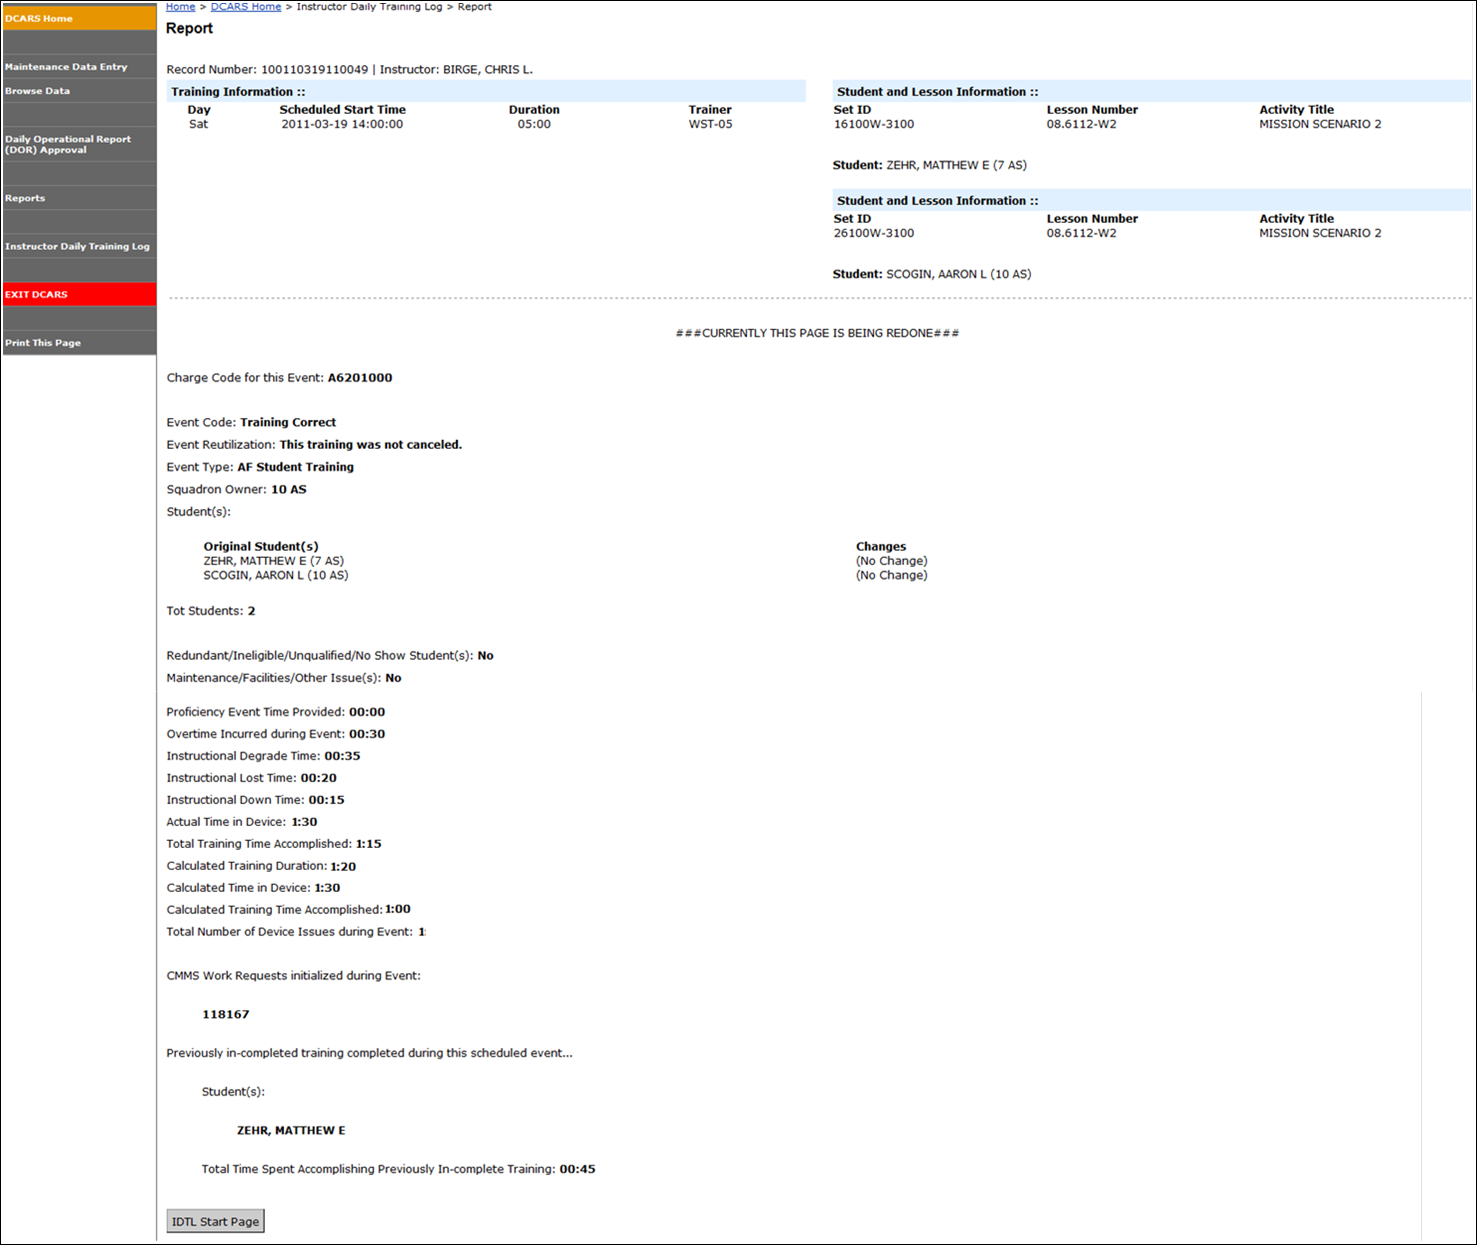1477x1245 pixels.
Task: Open the Reports sidebar item
Action: pos(79,198)
